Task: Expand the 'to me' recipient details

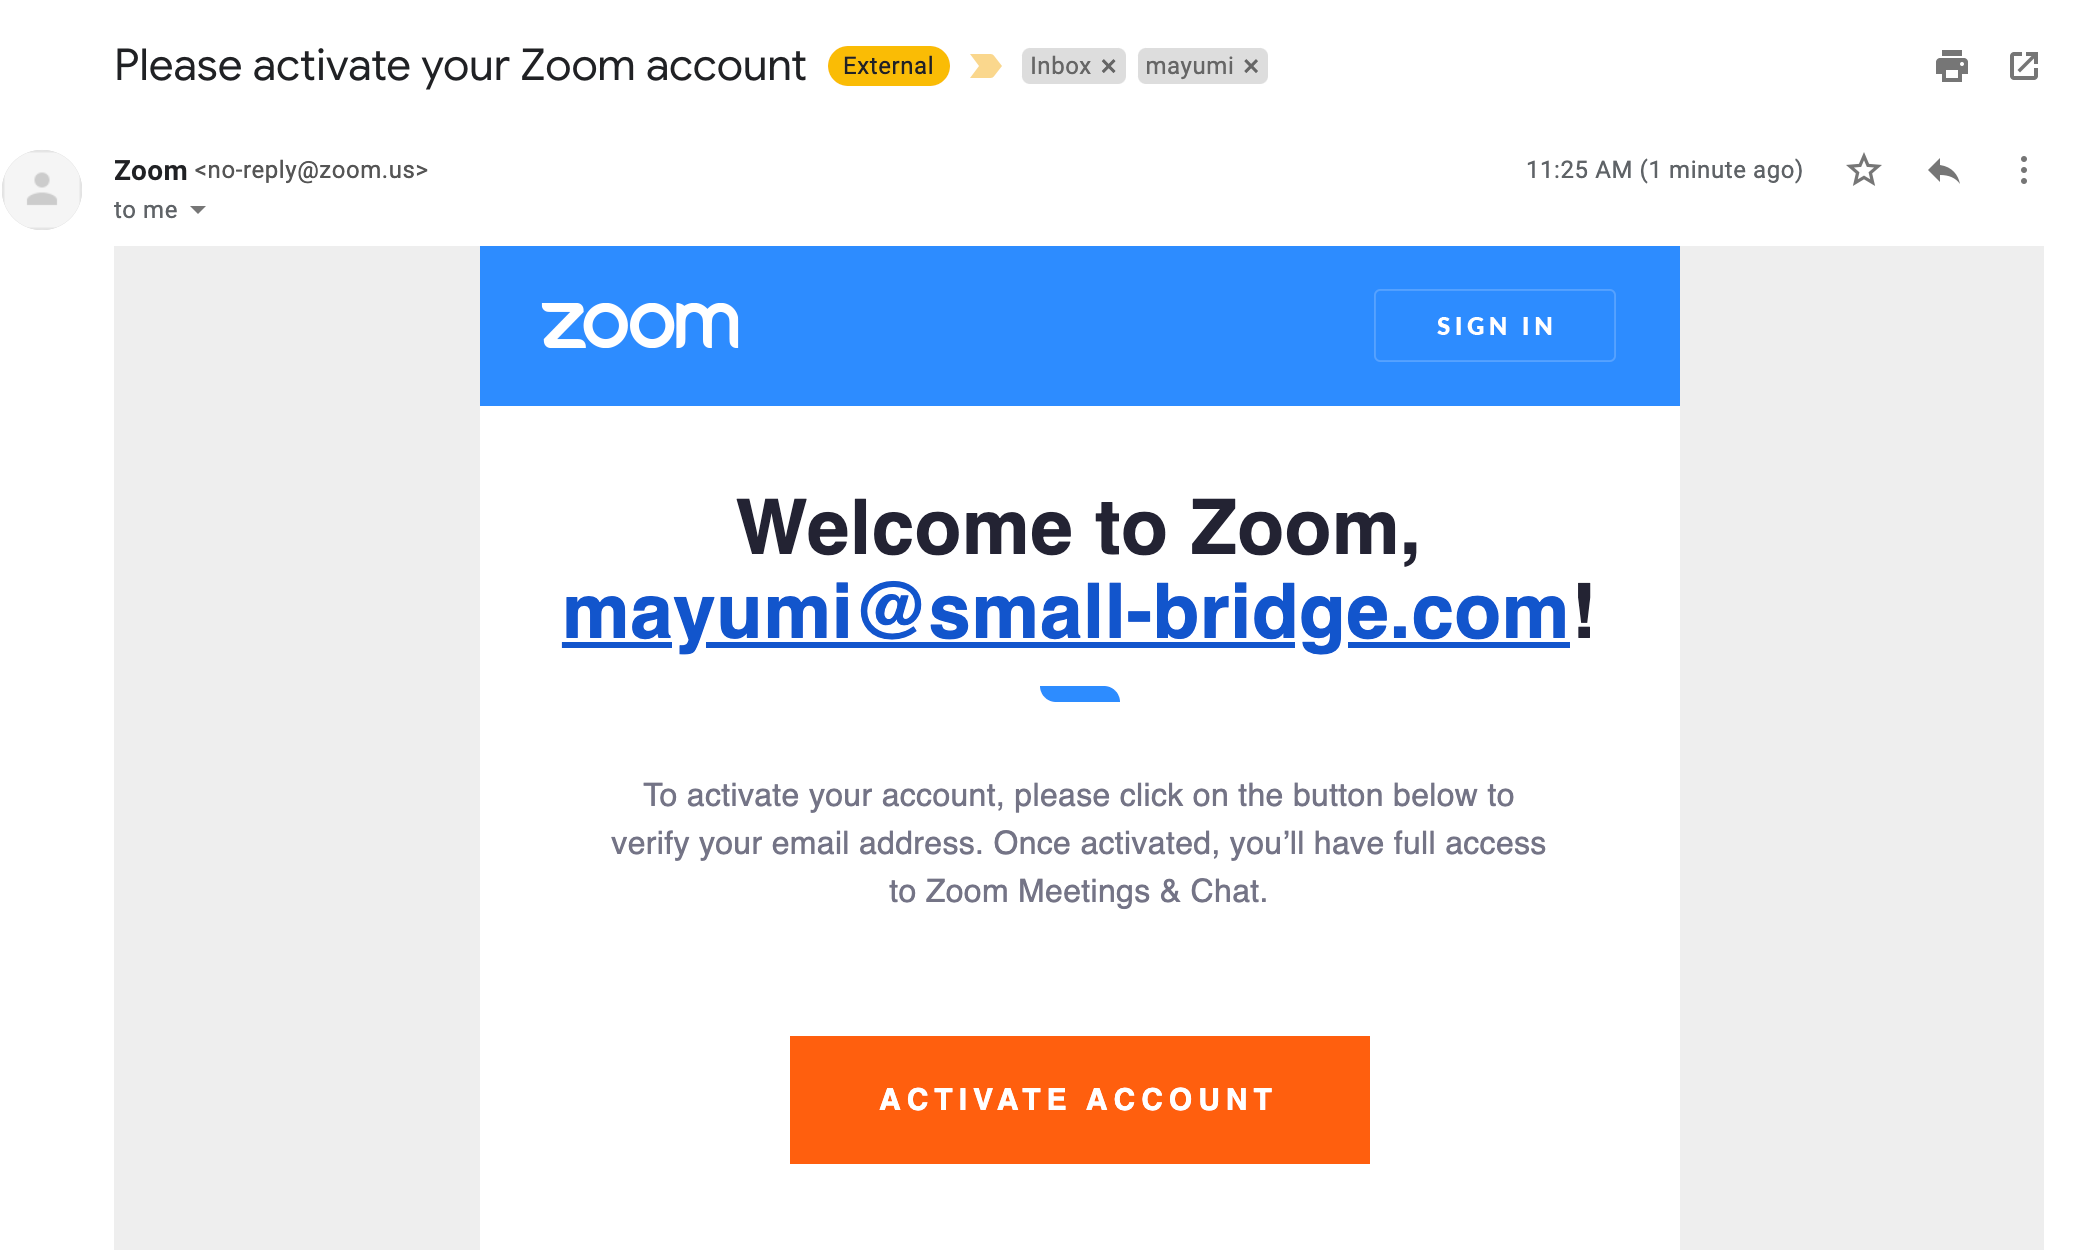Action: [x=198, y=210]
